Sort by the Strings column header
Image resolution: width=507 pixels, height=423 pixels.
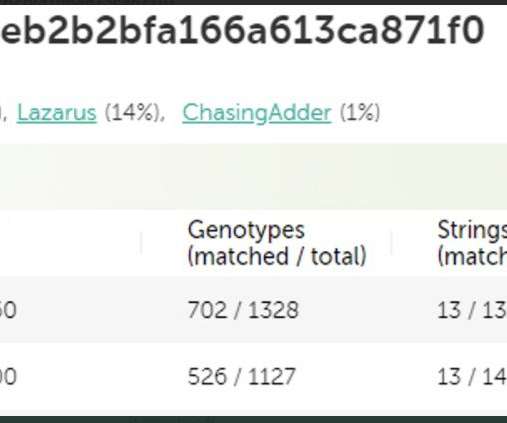coord(472,243)
